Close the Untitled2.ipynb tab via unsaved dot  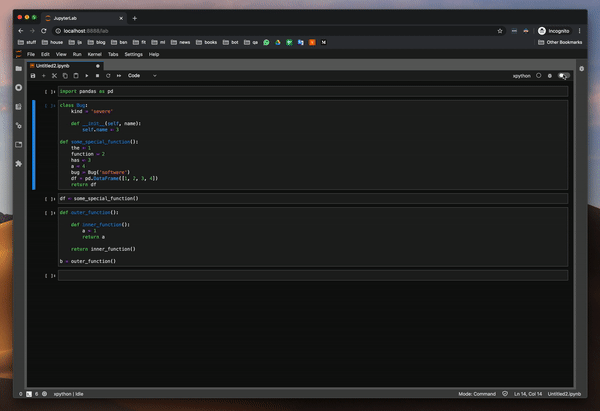[x=98, y=66]
